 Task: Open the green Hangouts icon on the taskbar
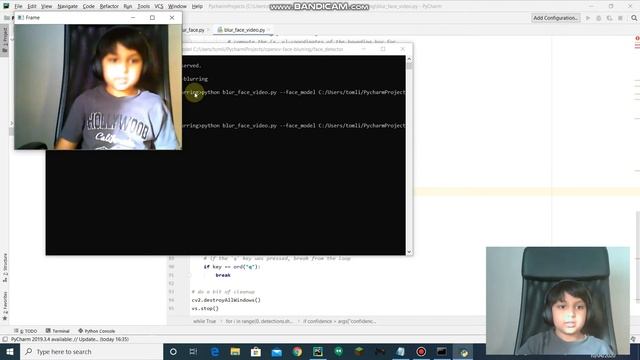(338, 351)
